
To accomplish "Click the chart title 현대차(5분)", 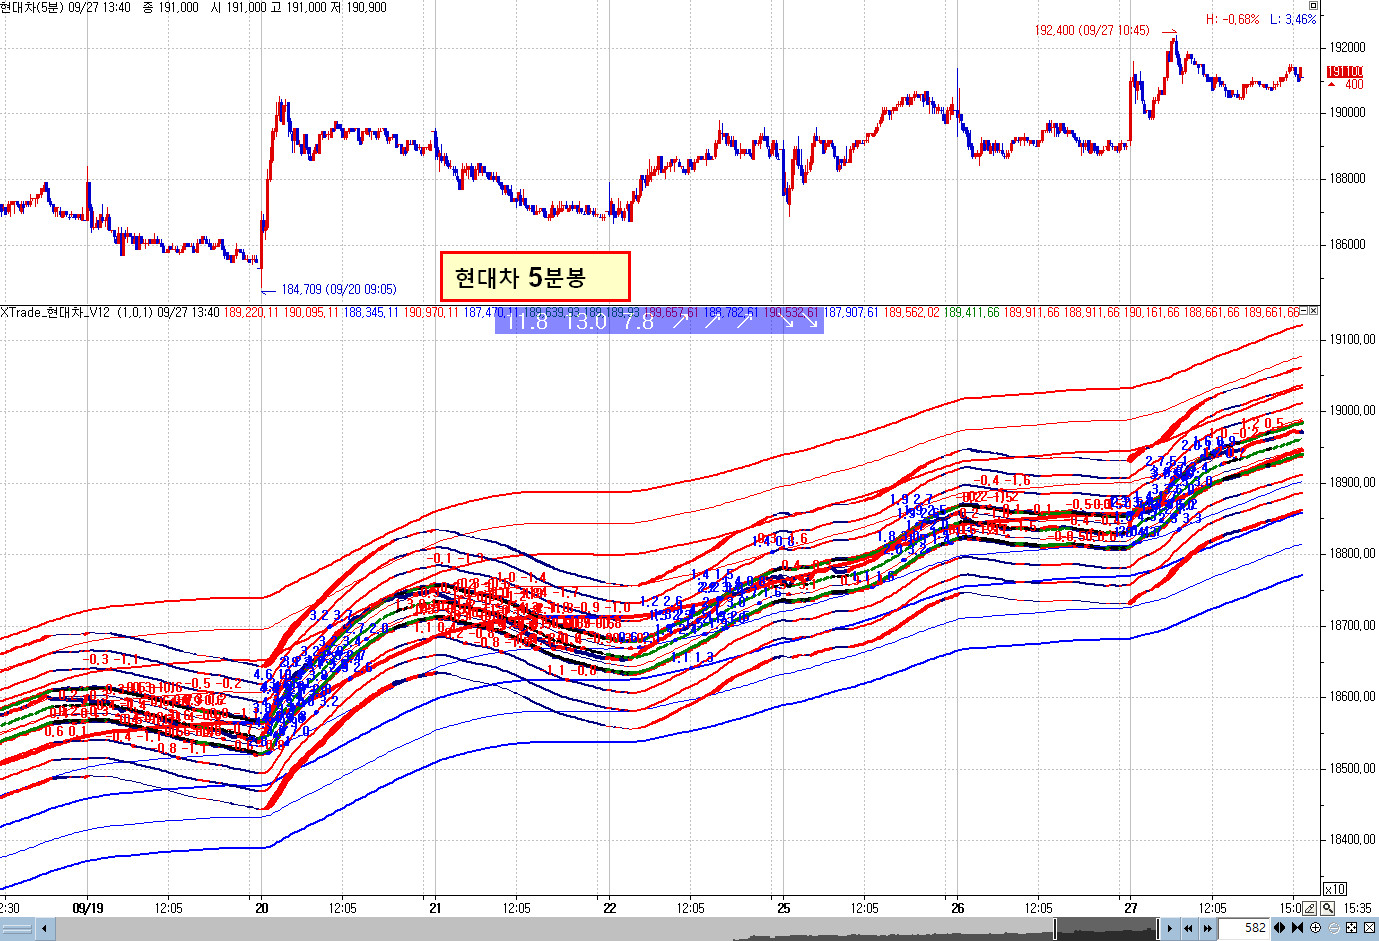I will click(x=32, y=7).
